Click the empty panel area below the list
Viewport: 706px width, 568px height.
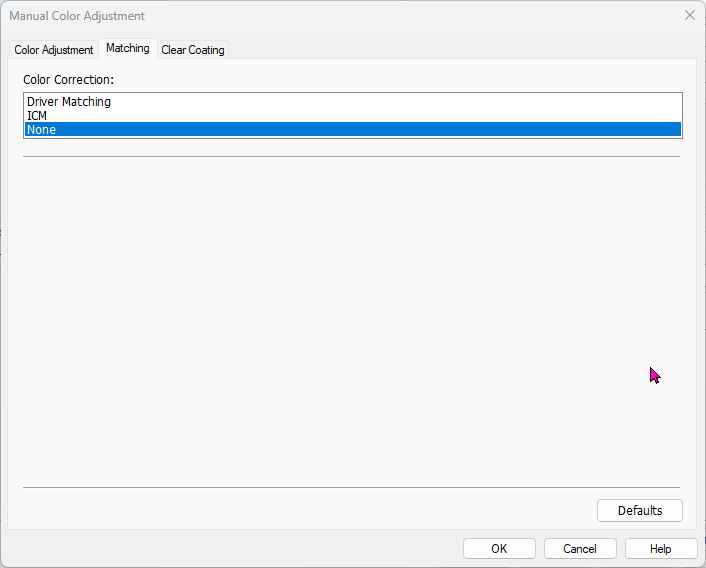(350, 320)
